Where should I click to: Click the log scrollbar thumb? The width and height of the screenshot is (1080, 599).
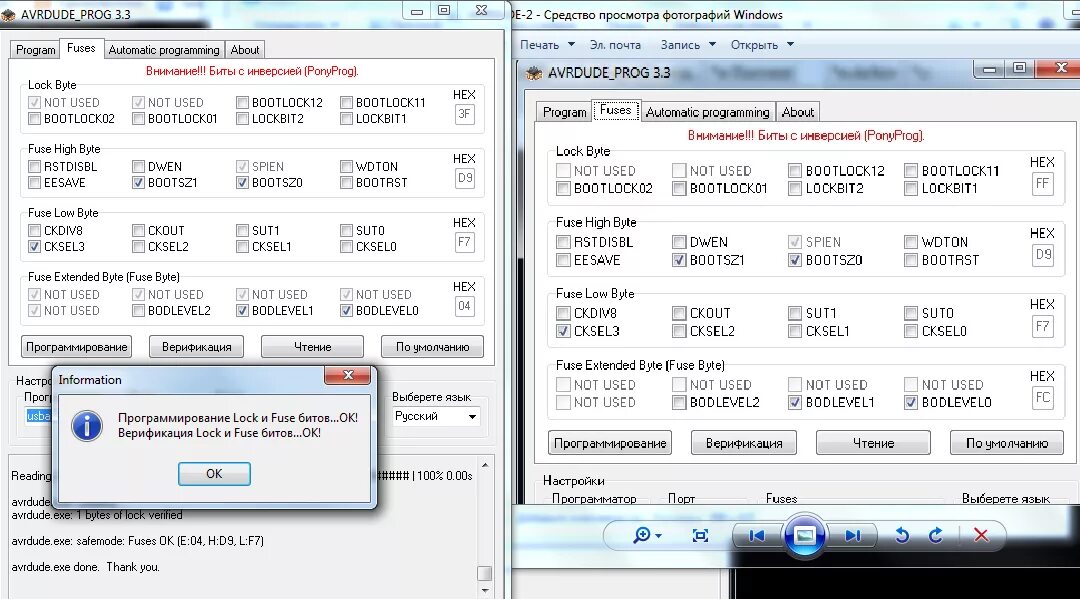(x=485, y=574)
